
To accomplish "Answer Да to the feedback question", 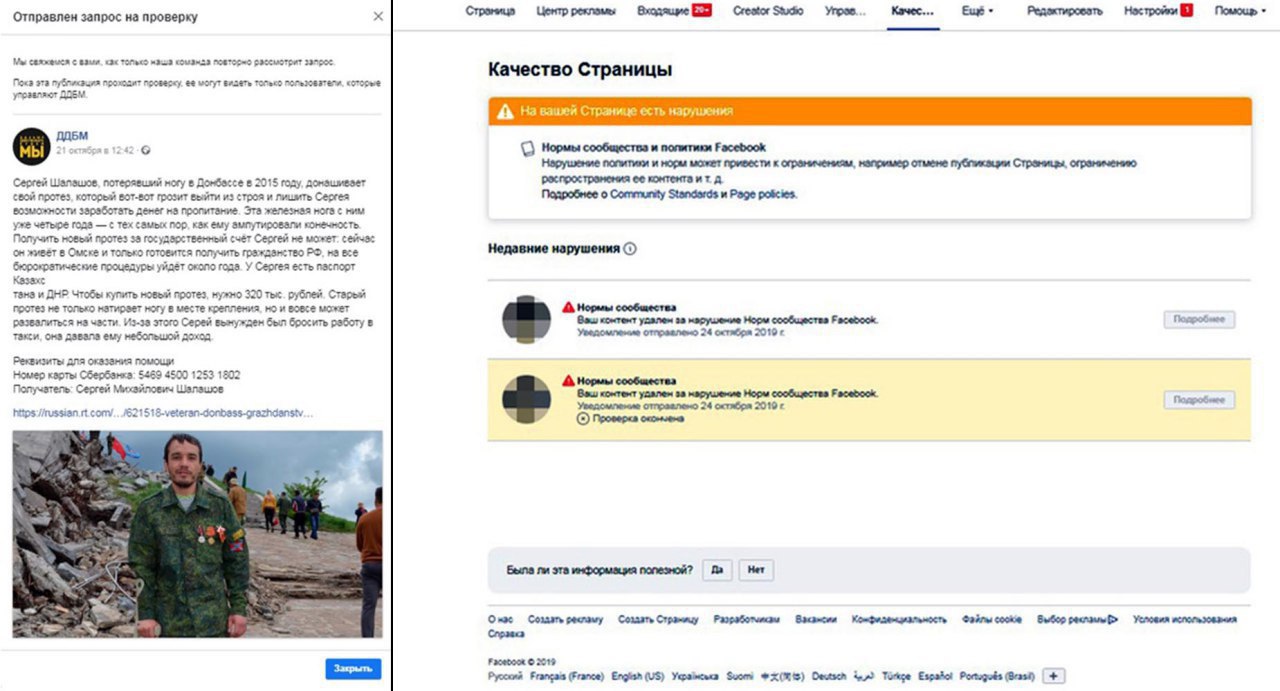I will click(717, 571).
